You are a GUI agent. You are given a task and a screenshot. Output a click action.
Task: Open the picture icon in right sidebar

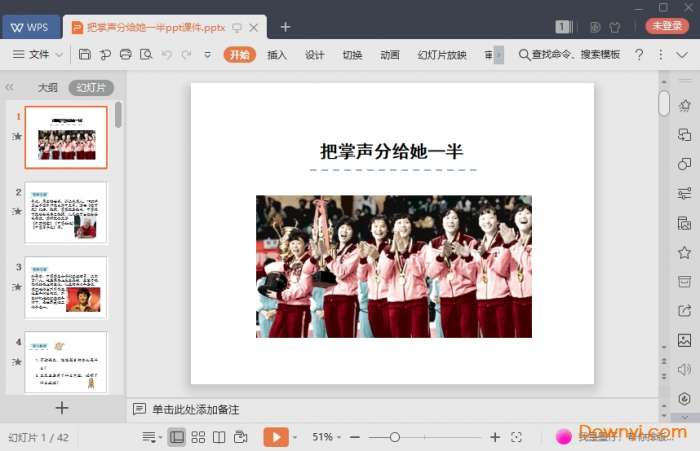pyautogui.click(x=684, y=340)
